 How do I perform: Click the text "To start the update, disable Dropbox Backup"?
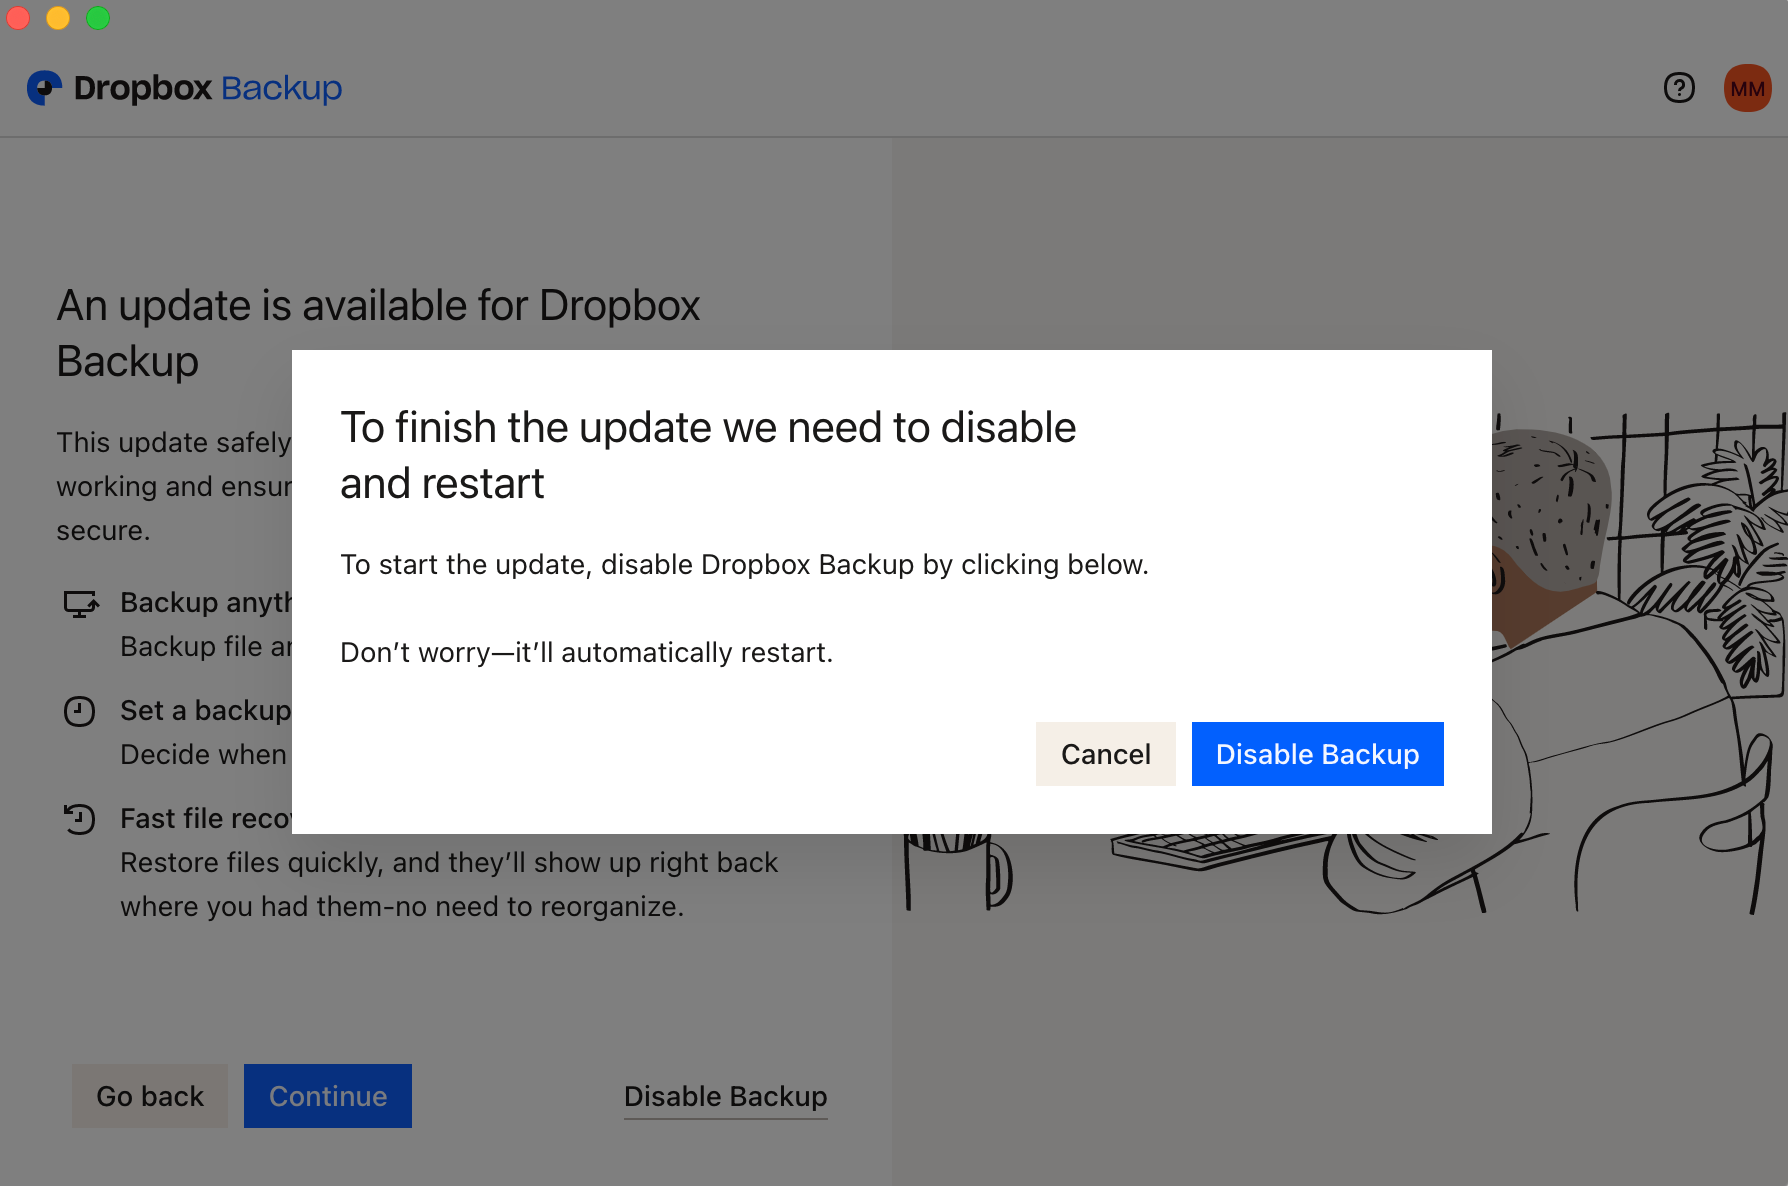coord(627,565)
